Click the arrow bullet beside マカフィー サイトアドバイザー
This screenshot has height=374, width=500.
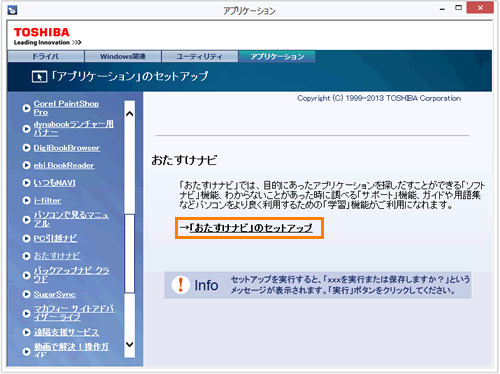[x=26, y=313]
